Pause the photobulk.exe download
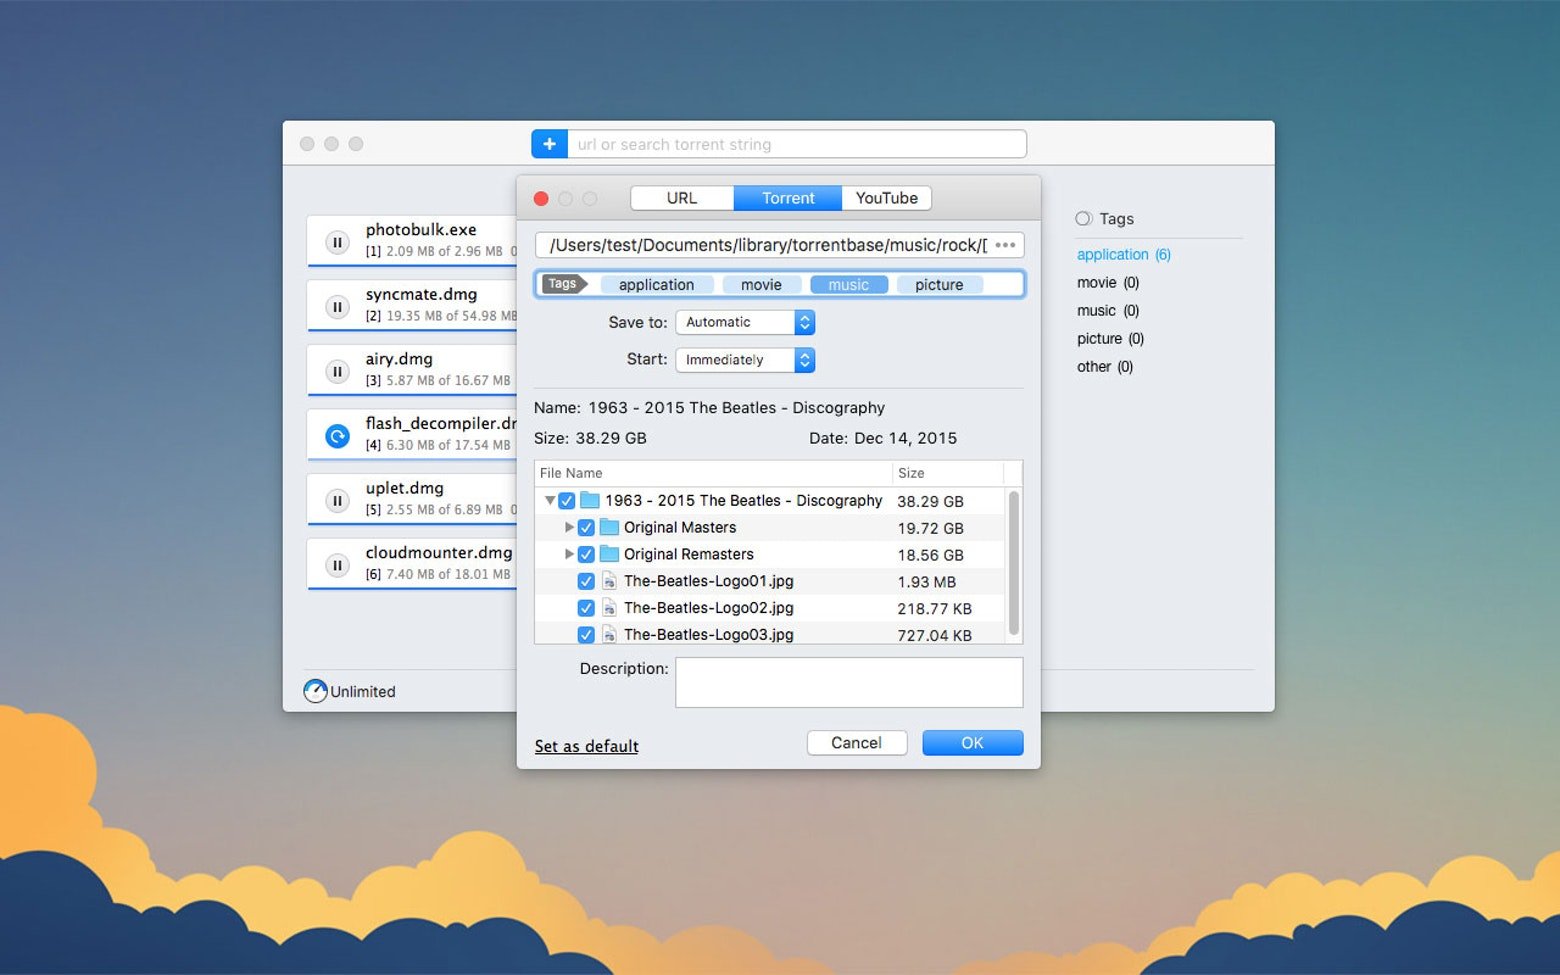Viewport: 1560px width, 975px height. pos(338,242)
